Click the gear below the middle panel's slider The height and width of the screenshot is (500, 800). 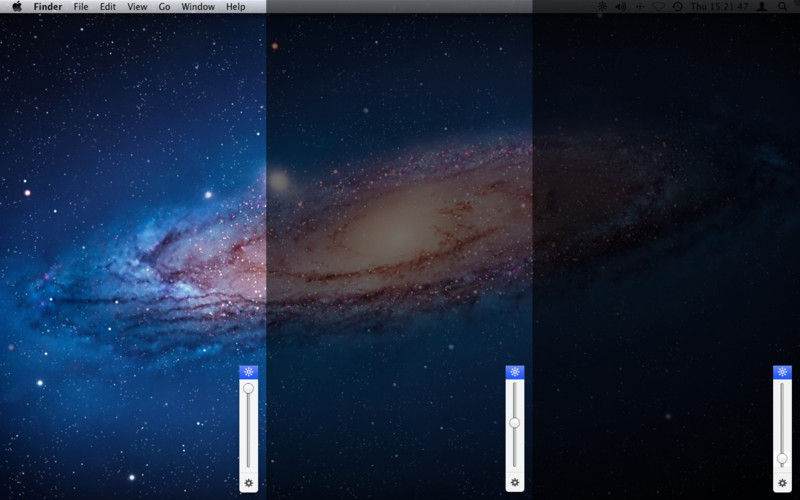[x=515, y=483]
